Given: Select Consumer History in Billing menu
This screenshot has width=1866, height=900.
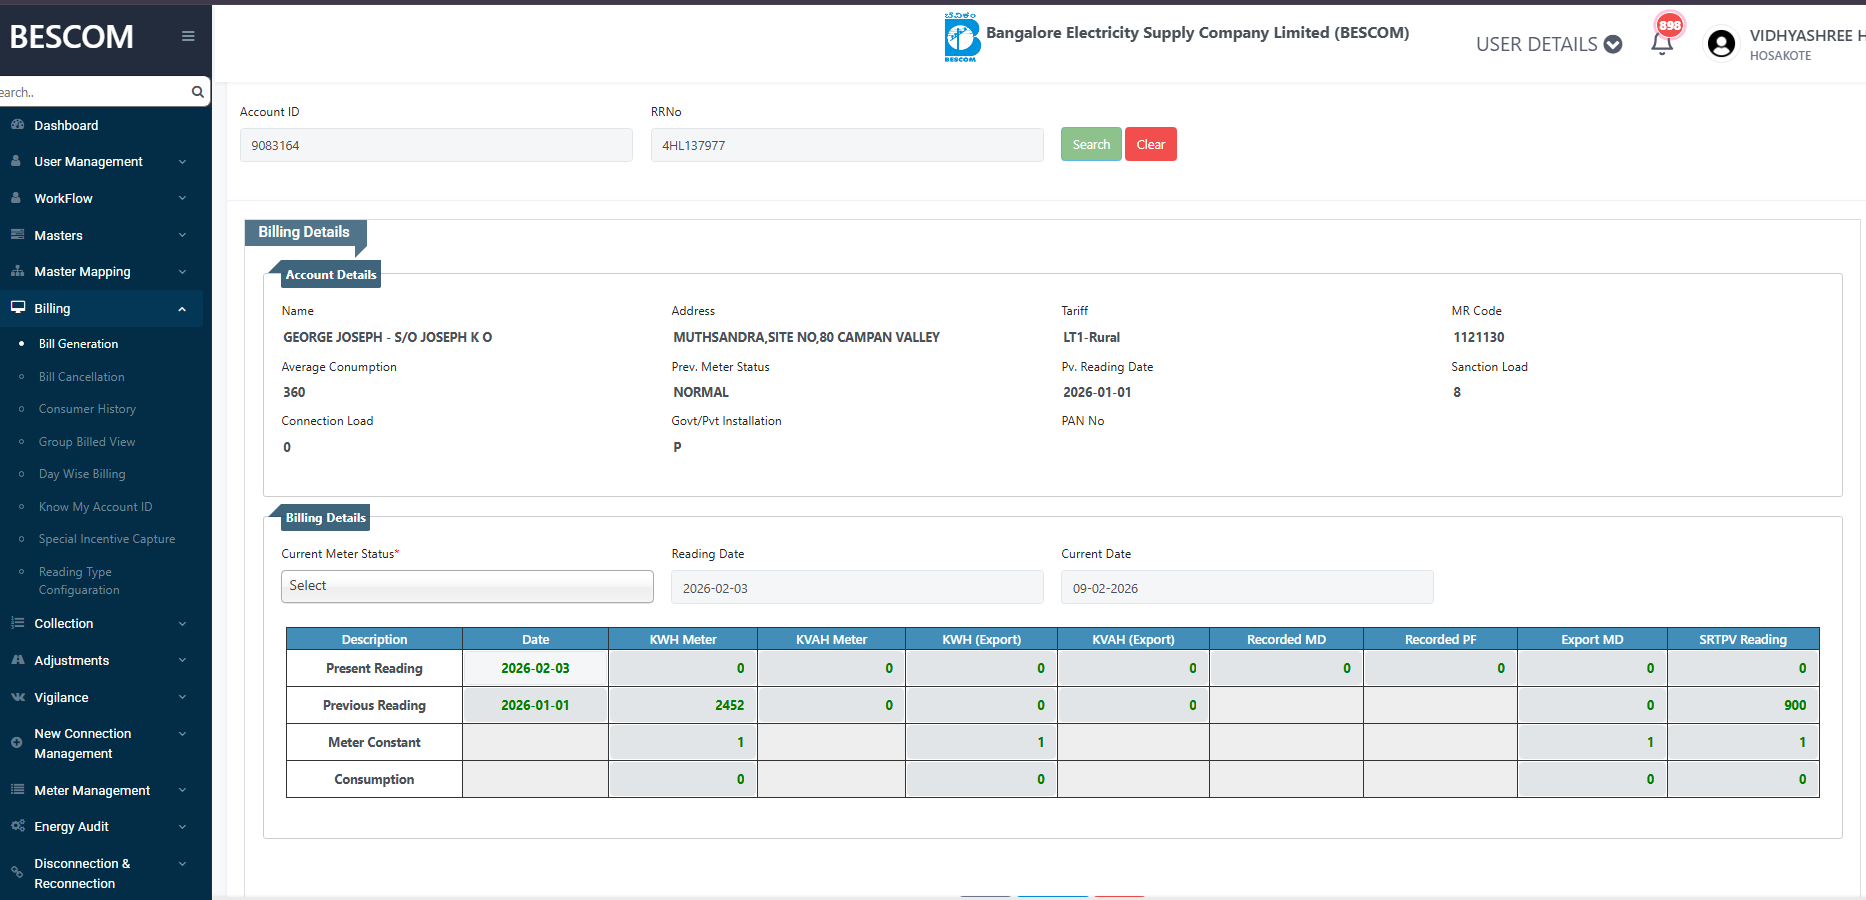Looking at the screenshot, I should pyautogui.click(x=87, y=409).
